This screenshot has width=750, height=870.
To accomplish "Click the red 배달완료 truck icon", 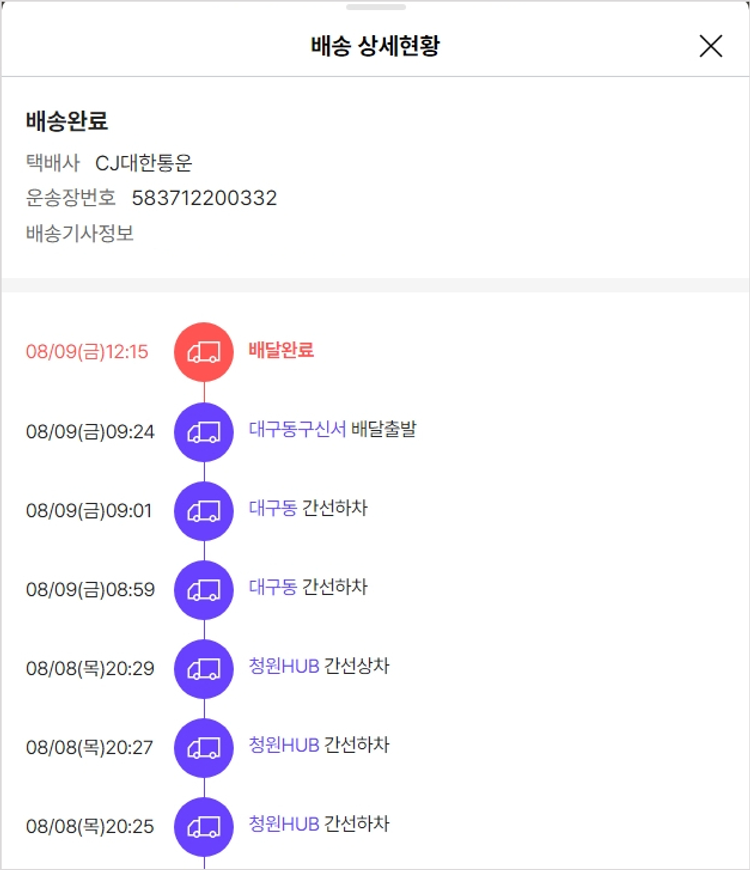I will (204, 352).
